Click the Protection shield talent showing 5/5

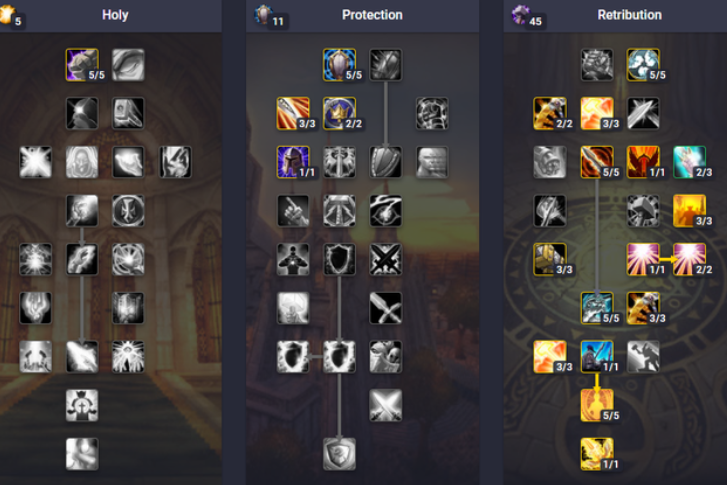[x=339, y=65]
